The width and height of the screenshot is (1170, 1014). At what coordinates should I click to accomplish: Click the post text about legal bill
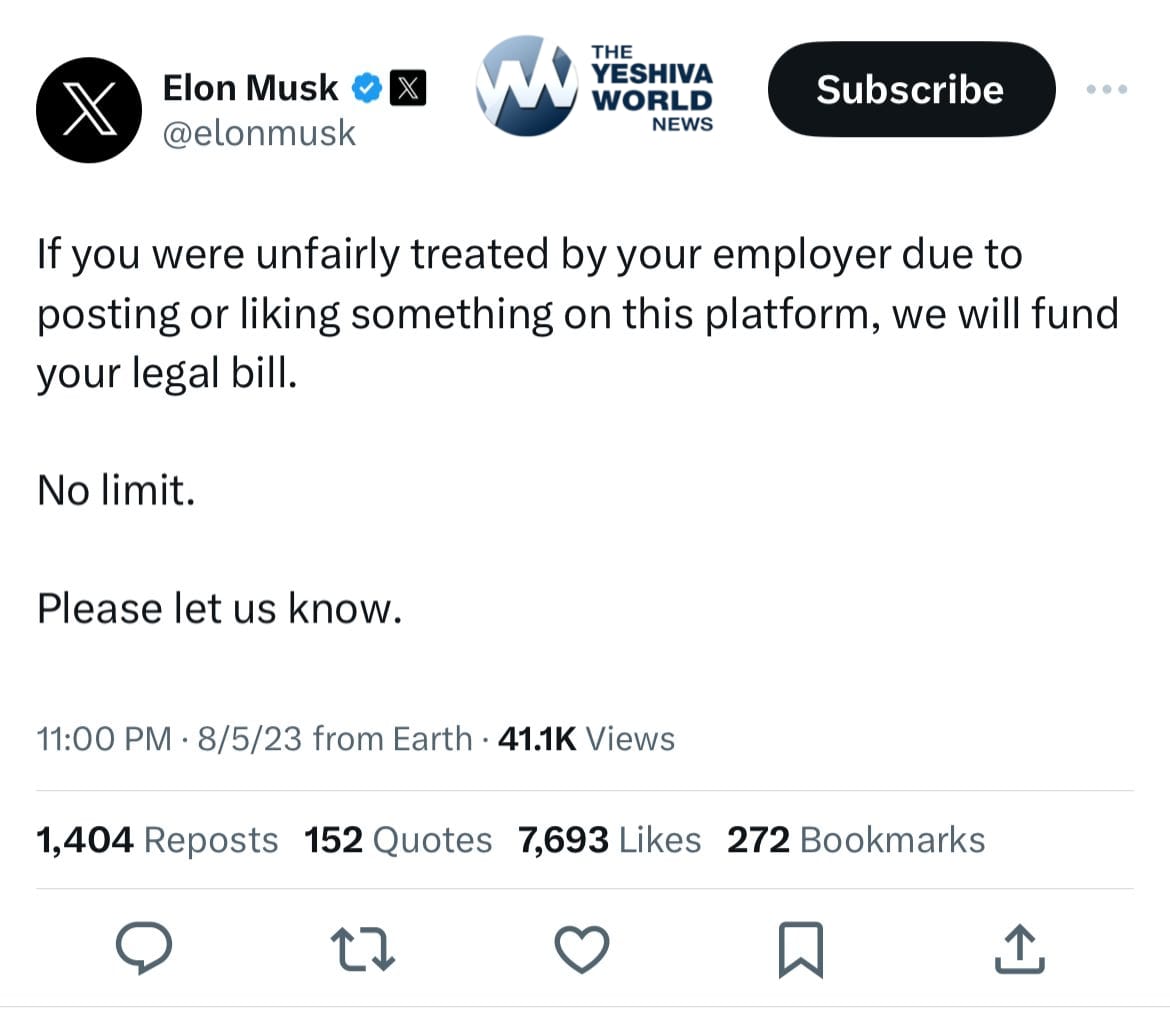click(576, 314)
